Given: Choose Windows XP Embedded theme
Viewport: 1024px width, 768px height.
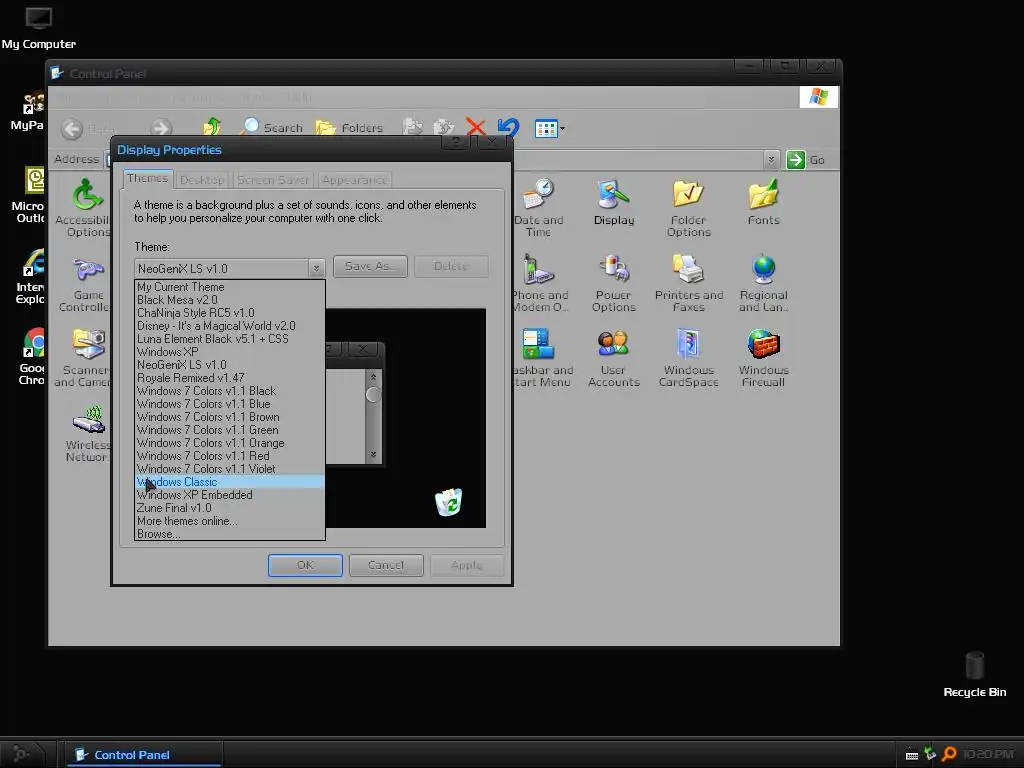Looking at the screenshot, I should pyautogui.click(x=229, y=495).
